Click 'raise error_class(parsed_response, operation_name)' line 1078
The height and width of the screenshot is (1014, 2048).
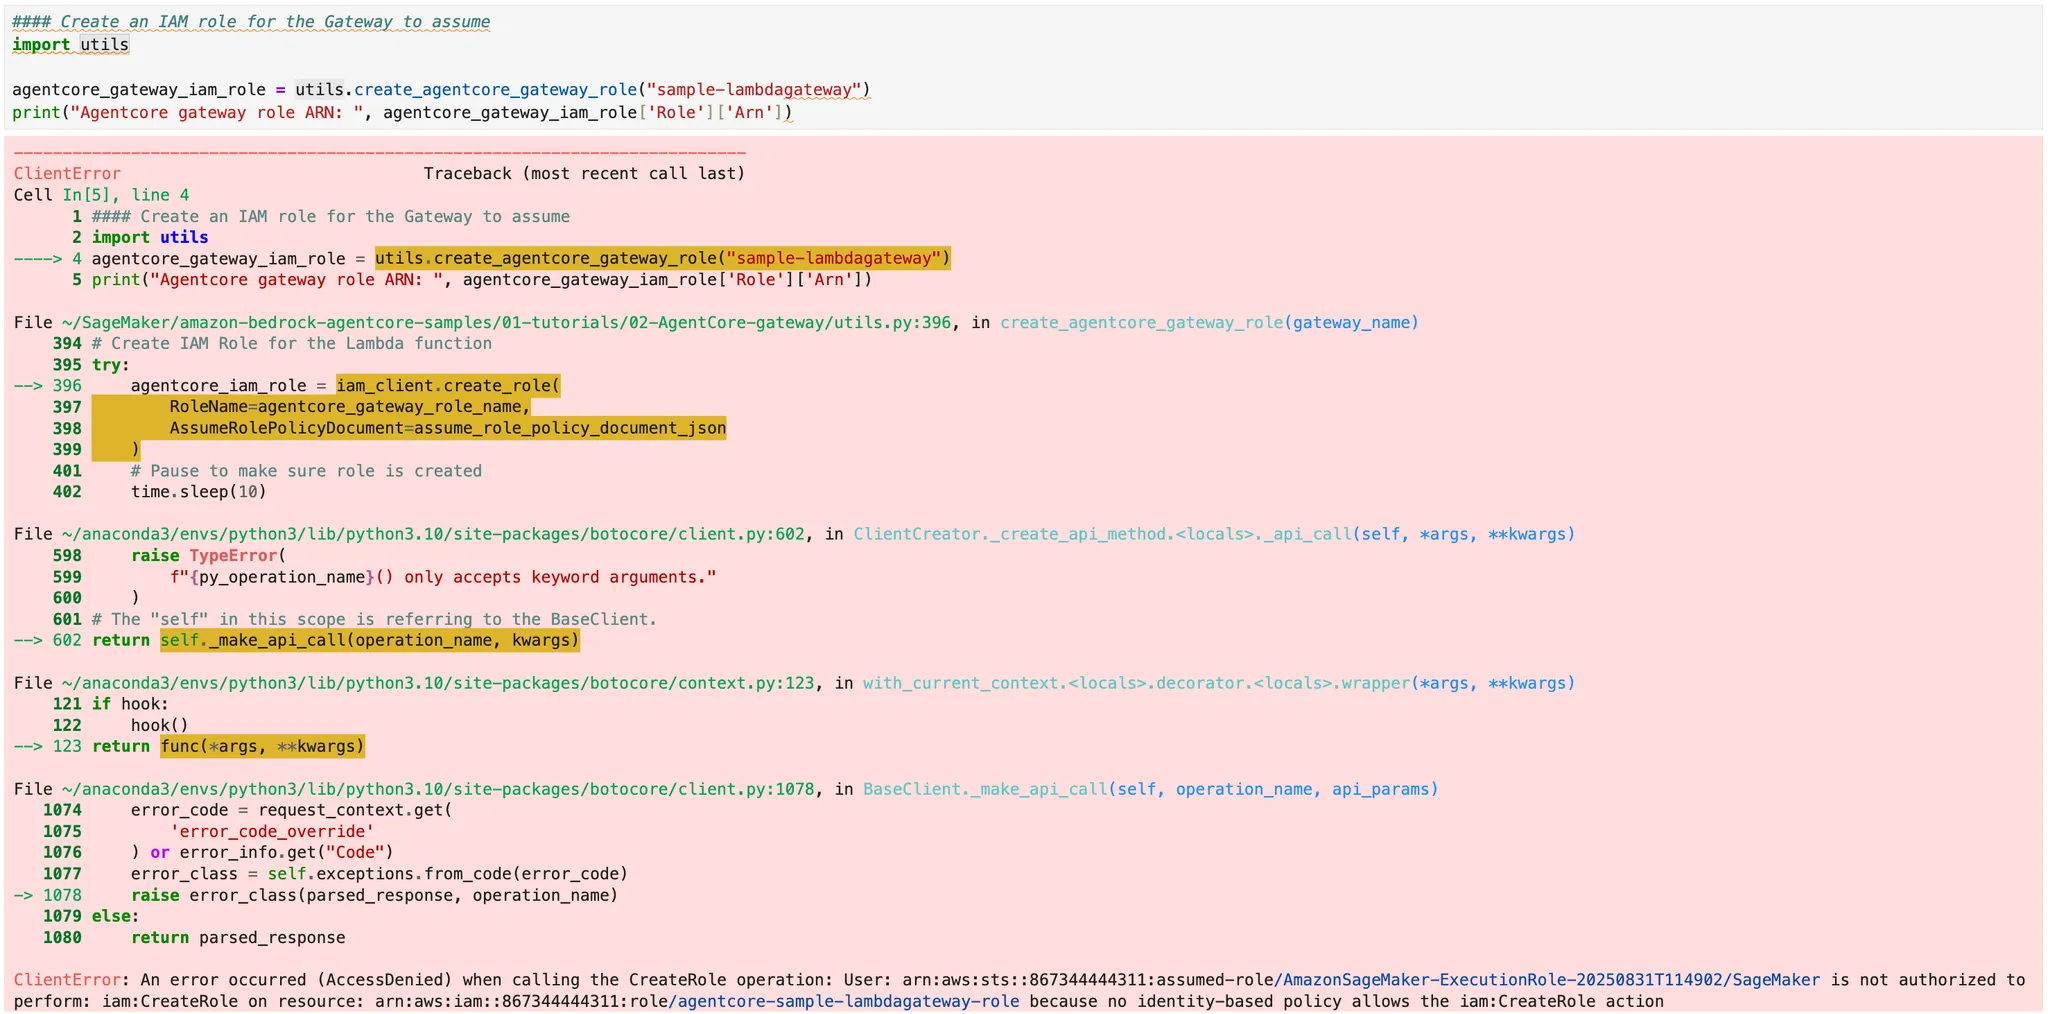coord(374,895)
